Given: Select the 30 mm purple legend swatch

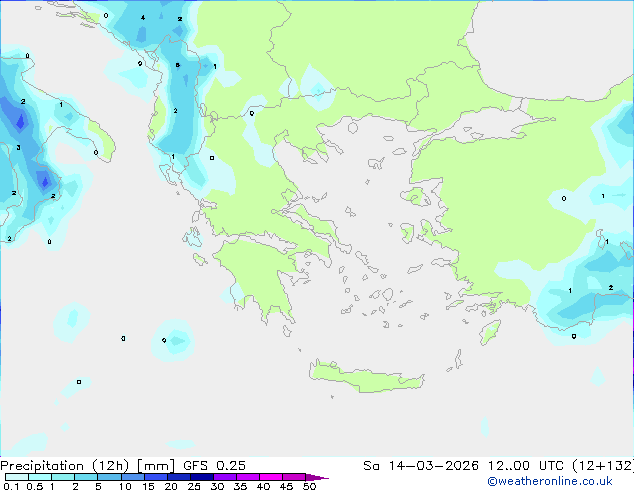Looking at the screenshot, I should tap(225, 477).
